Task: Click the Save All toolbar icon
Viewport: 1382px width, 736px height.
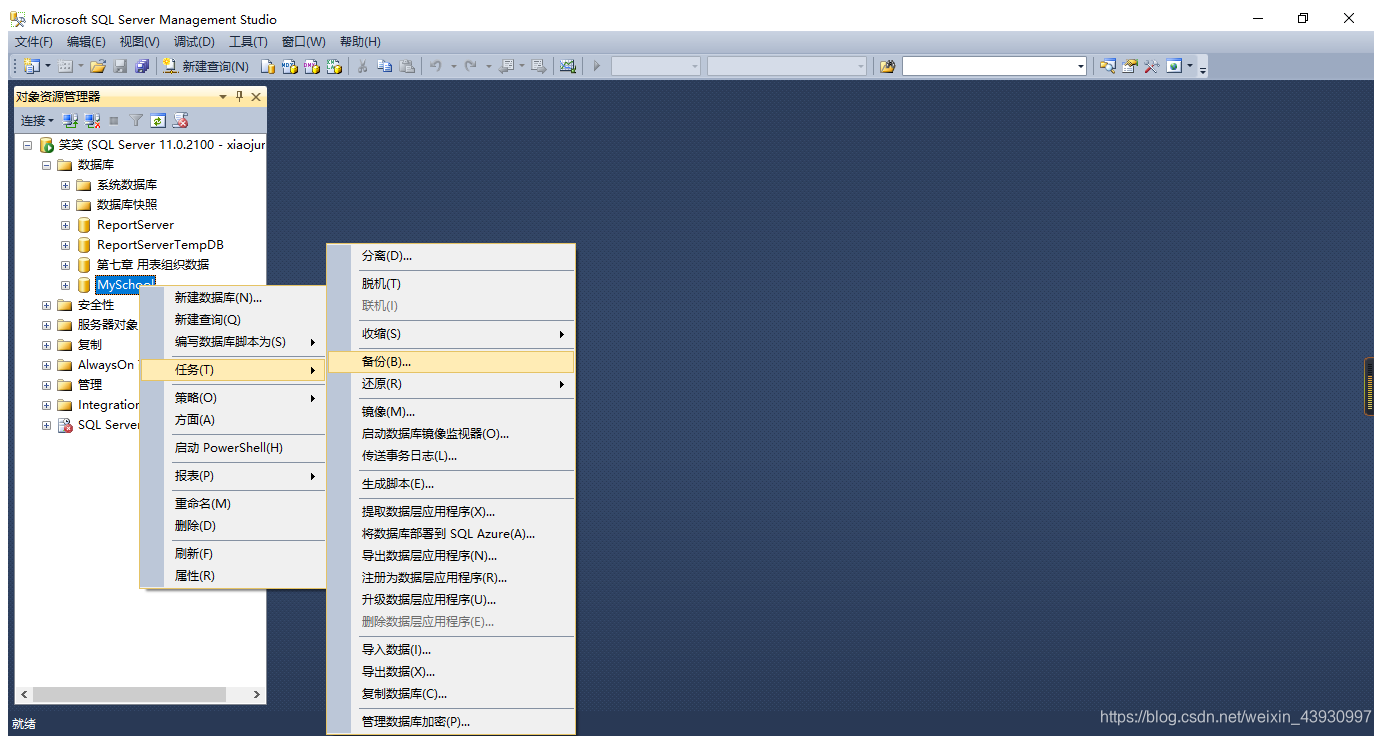Action: tap(142, 66)
